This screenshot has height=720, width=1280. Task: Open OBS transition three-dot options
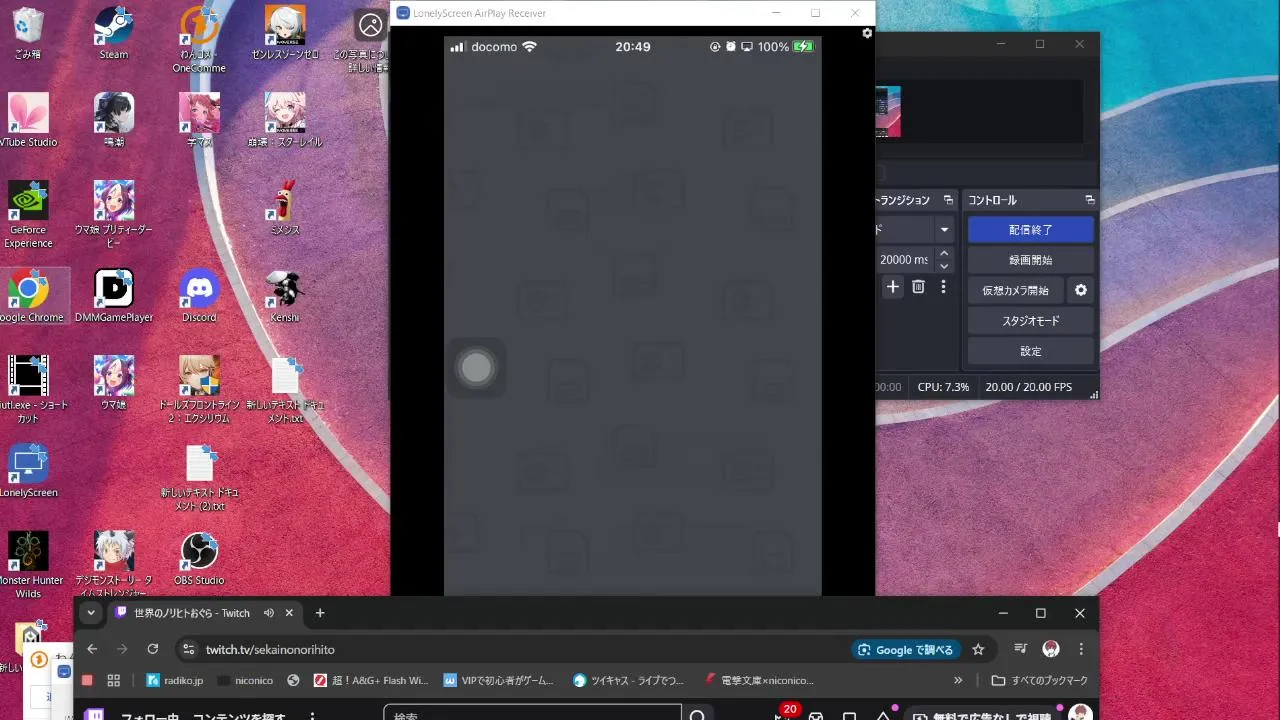(x=943, y=287)
